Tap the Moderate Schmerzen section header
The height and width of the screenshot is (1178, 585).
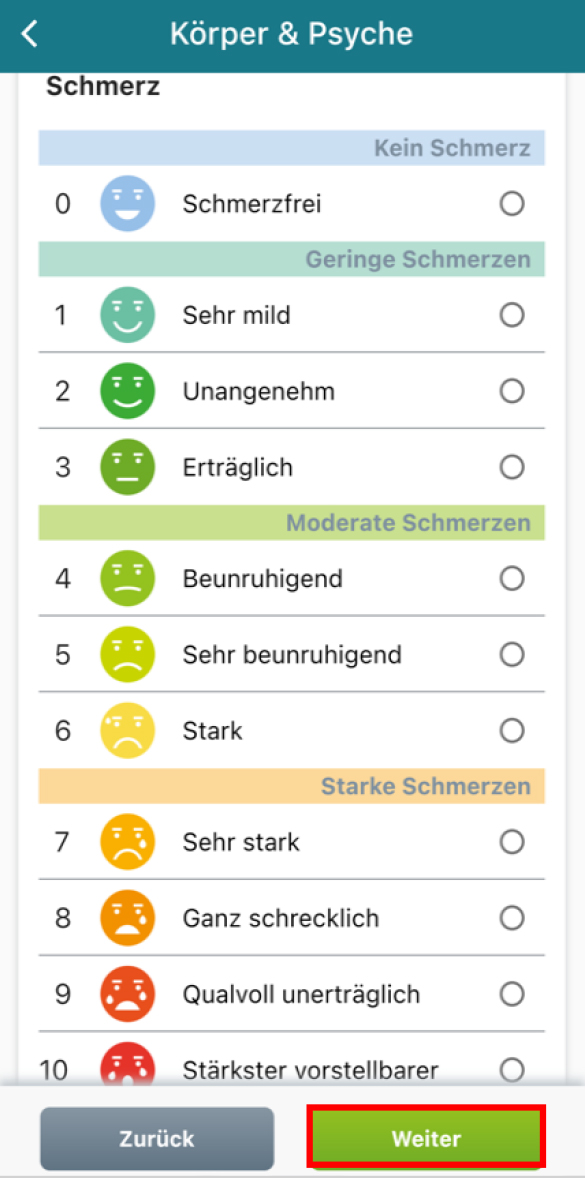pyautogui.click(x=291, y=522)
